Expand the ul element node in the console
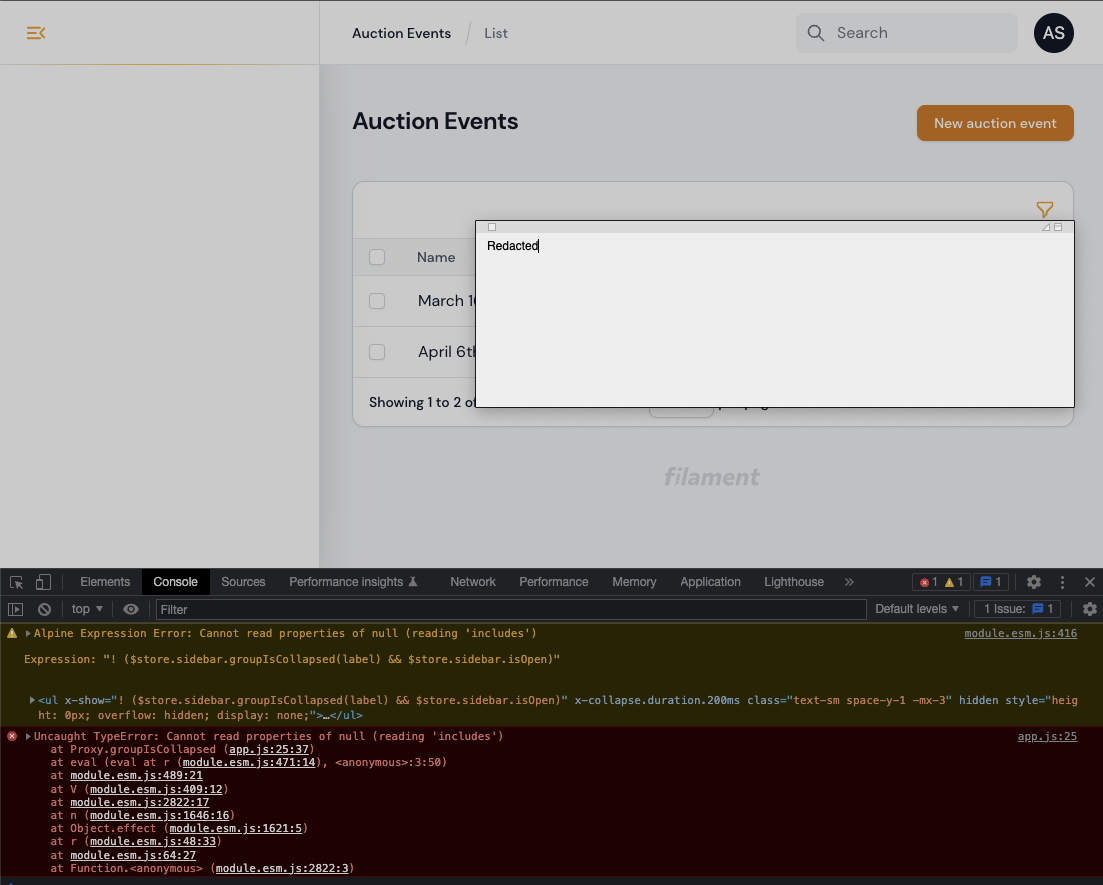This screenshot has height=885, width=1103. click(32, 701)
